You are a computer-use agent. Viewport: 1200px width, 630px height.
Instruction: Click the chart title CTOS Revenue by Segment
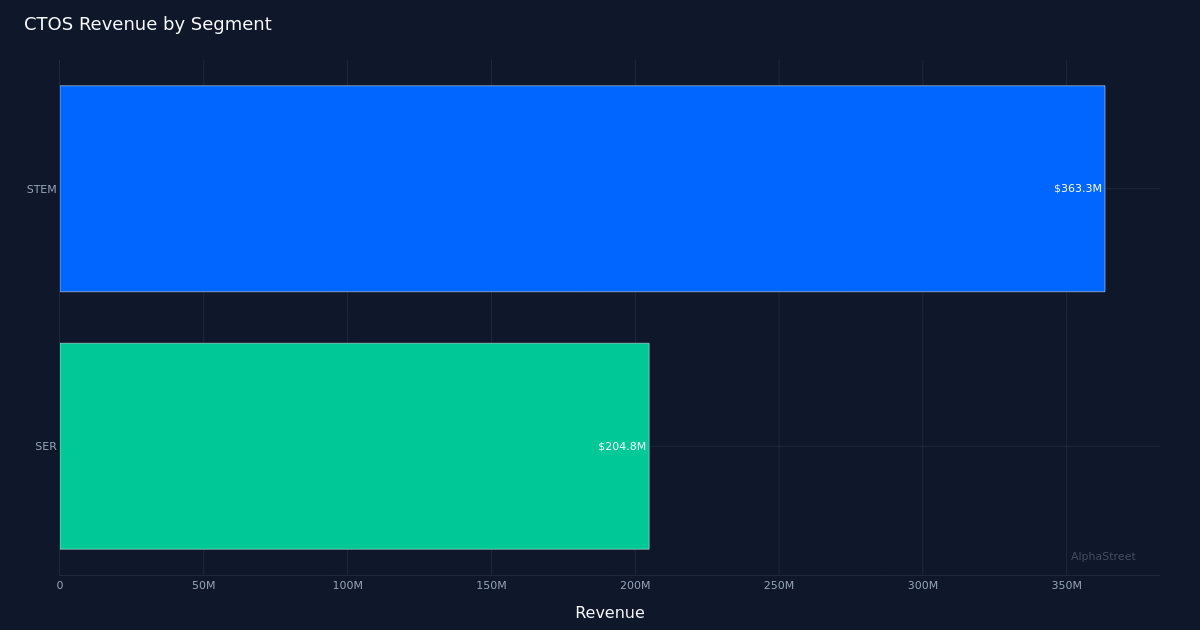[148, 24]
